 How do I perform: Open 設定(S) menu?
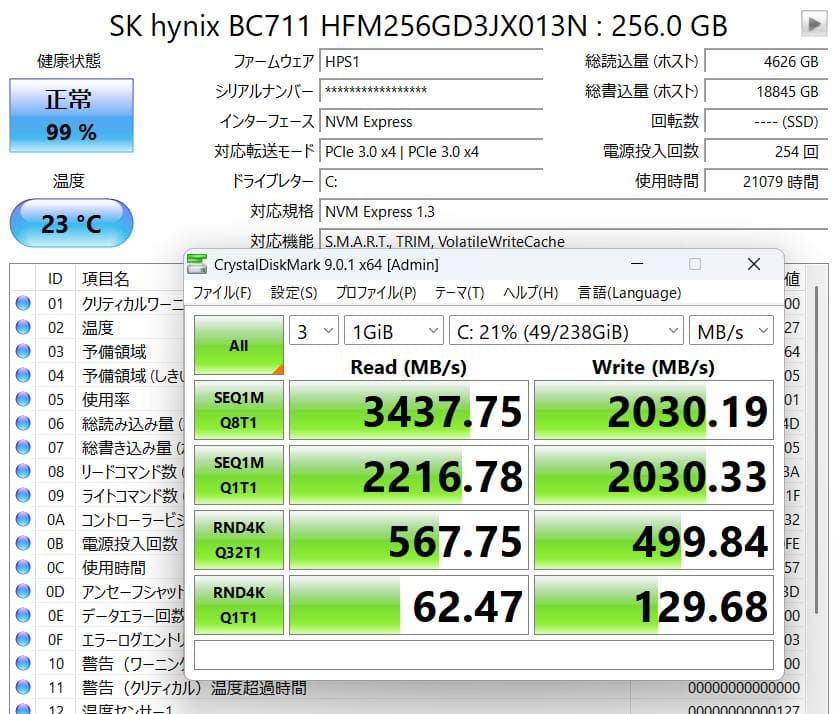pos(294,293)
